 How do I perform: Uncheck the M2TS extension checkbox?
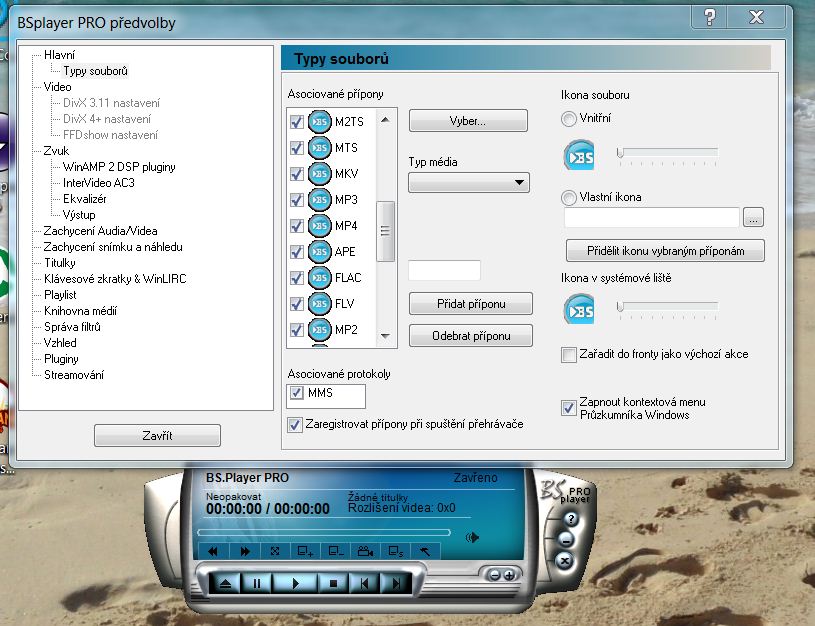(x=296, y=122)
